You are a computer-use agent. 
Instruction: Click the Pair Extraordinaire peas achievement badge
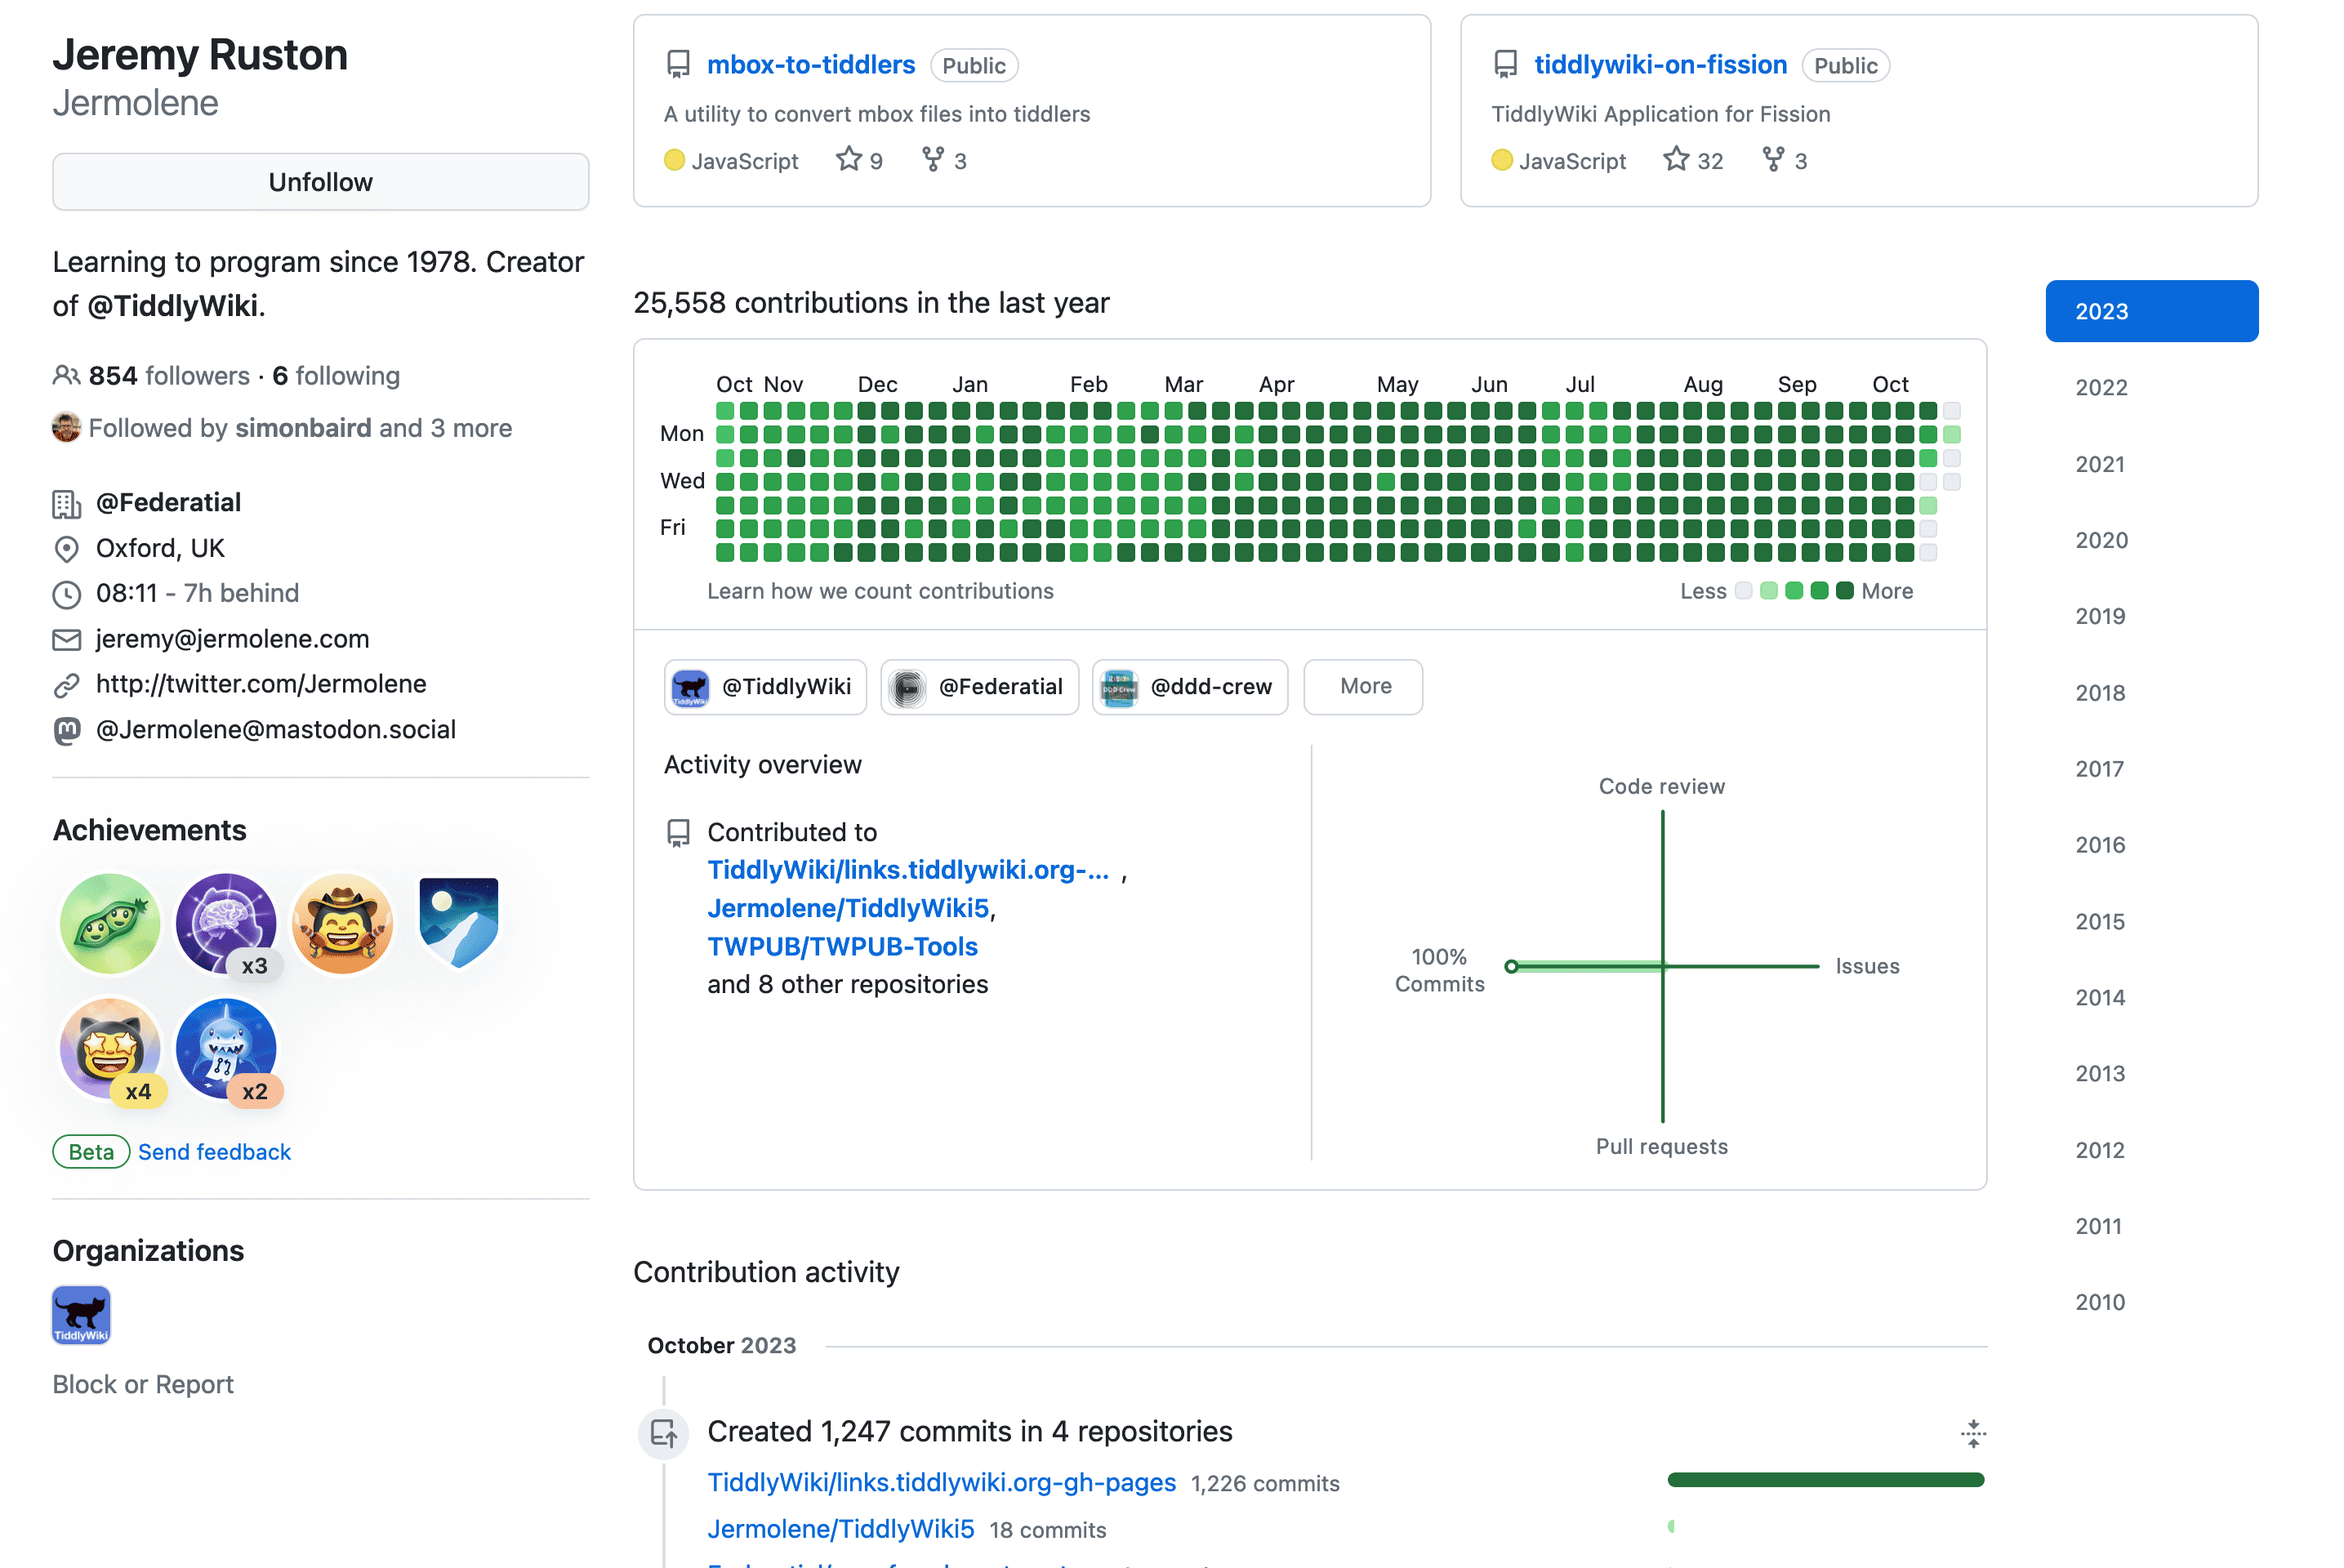[110, 922]
